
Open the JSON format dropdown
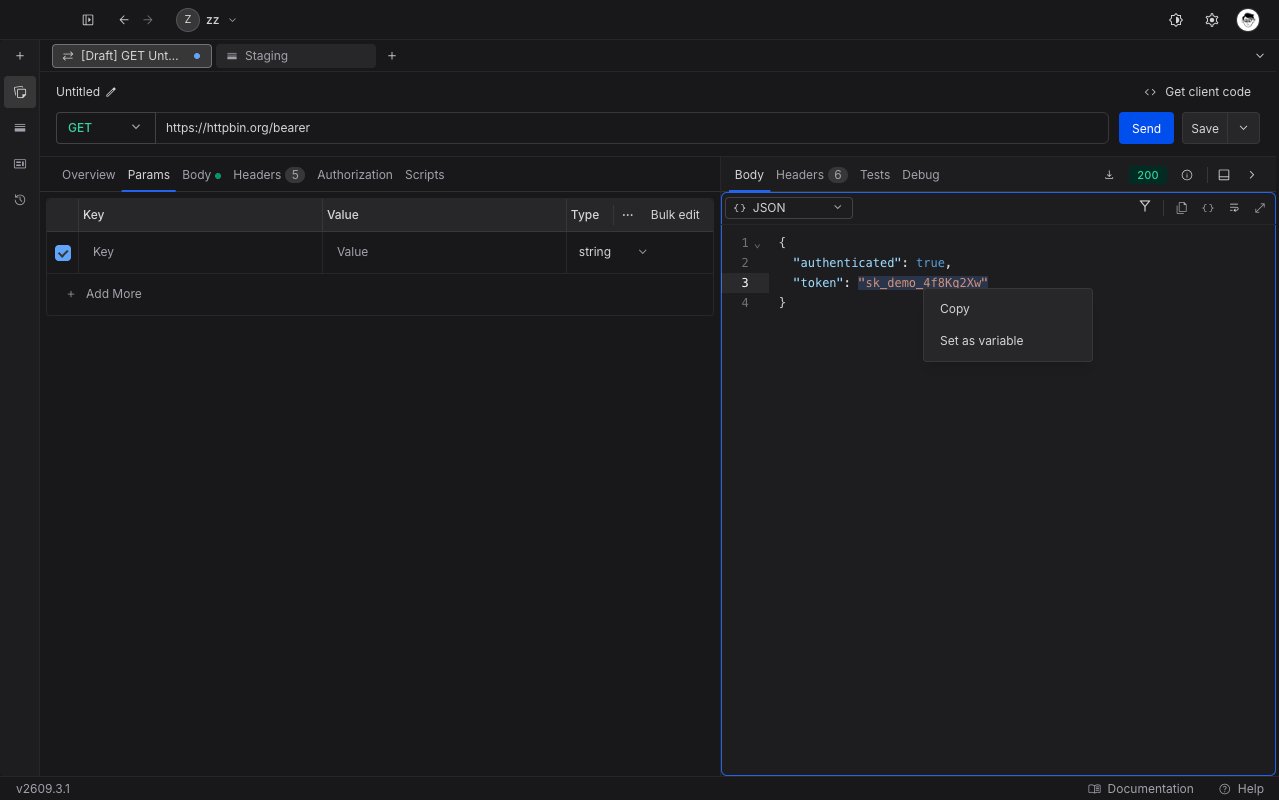(788, 208)
